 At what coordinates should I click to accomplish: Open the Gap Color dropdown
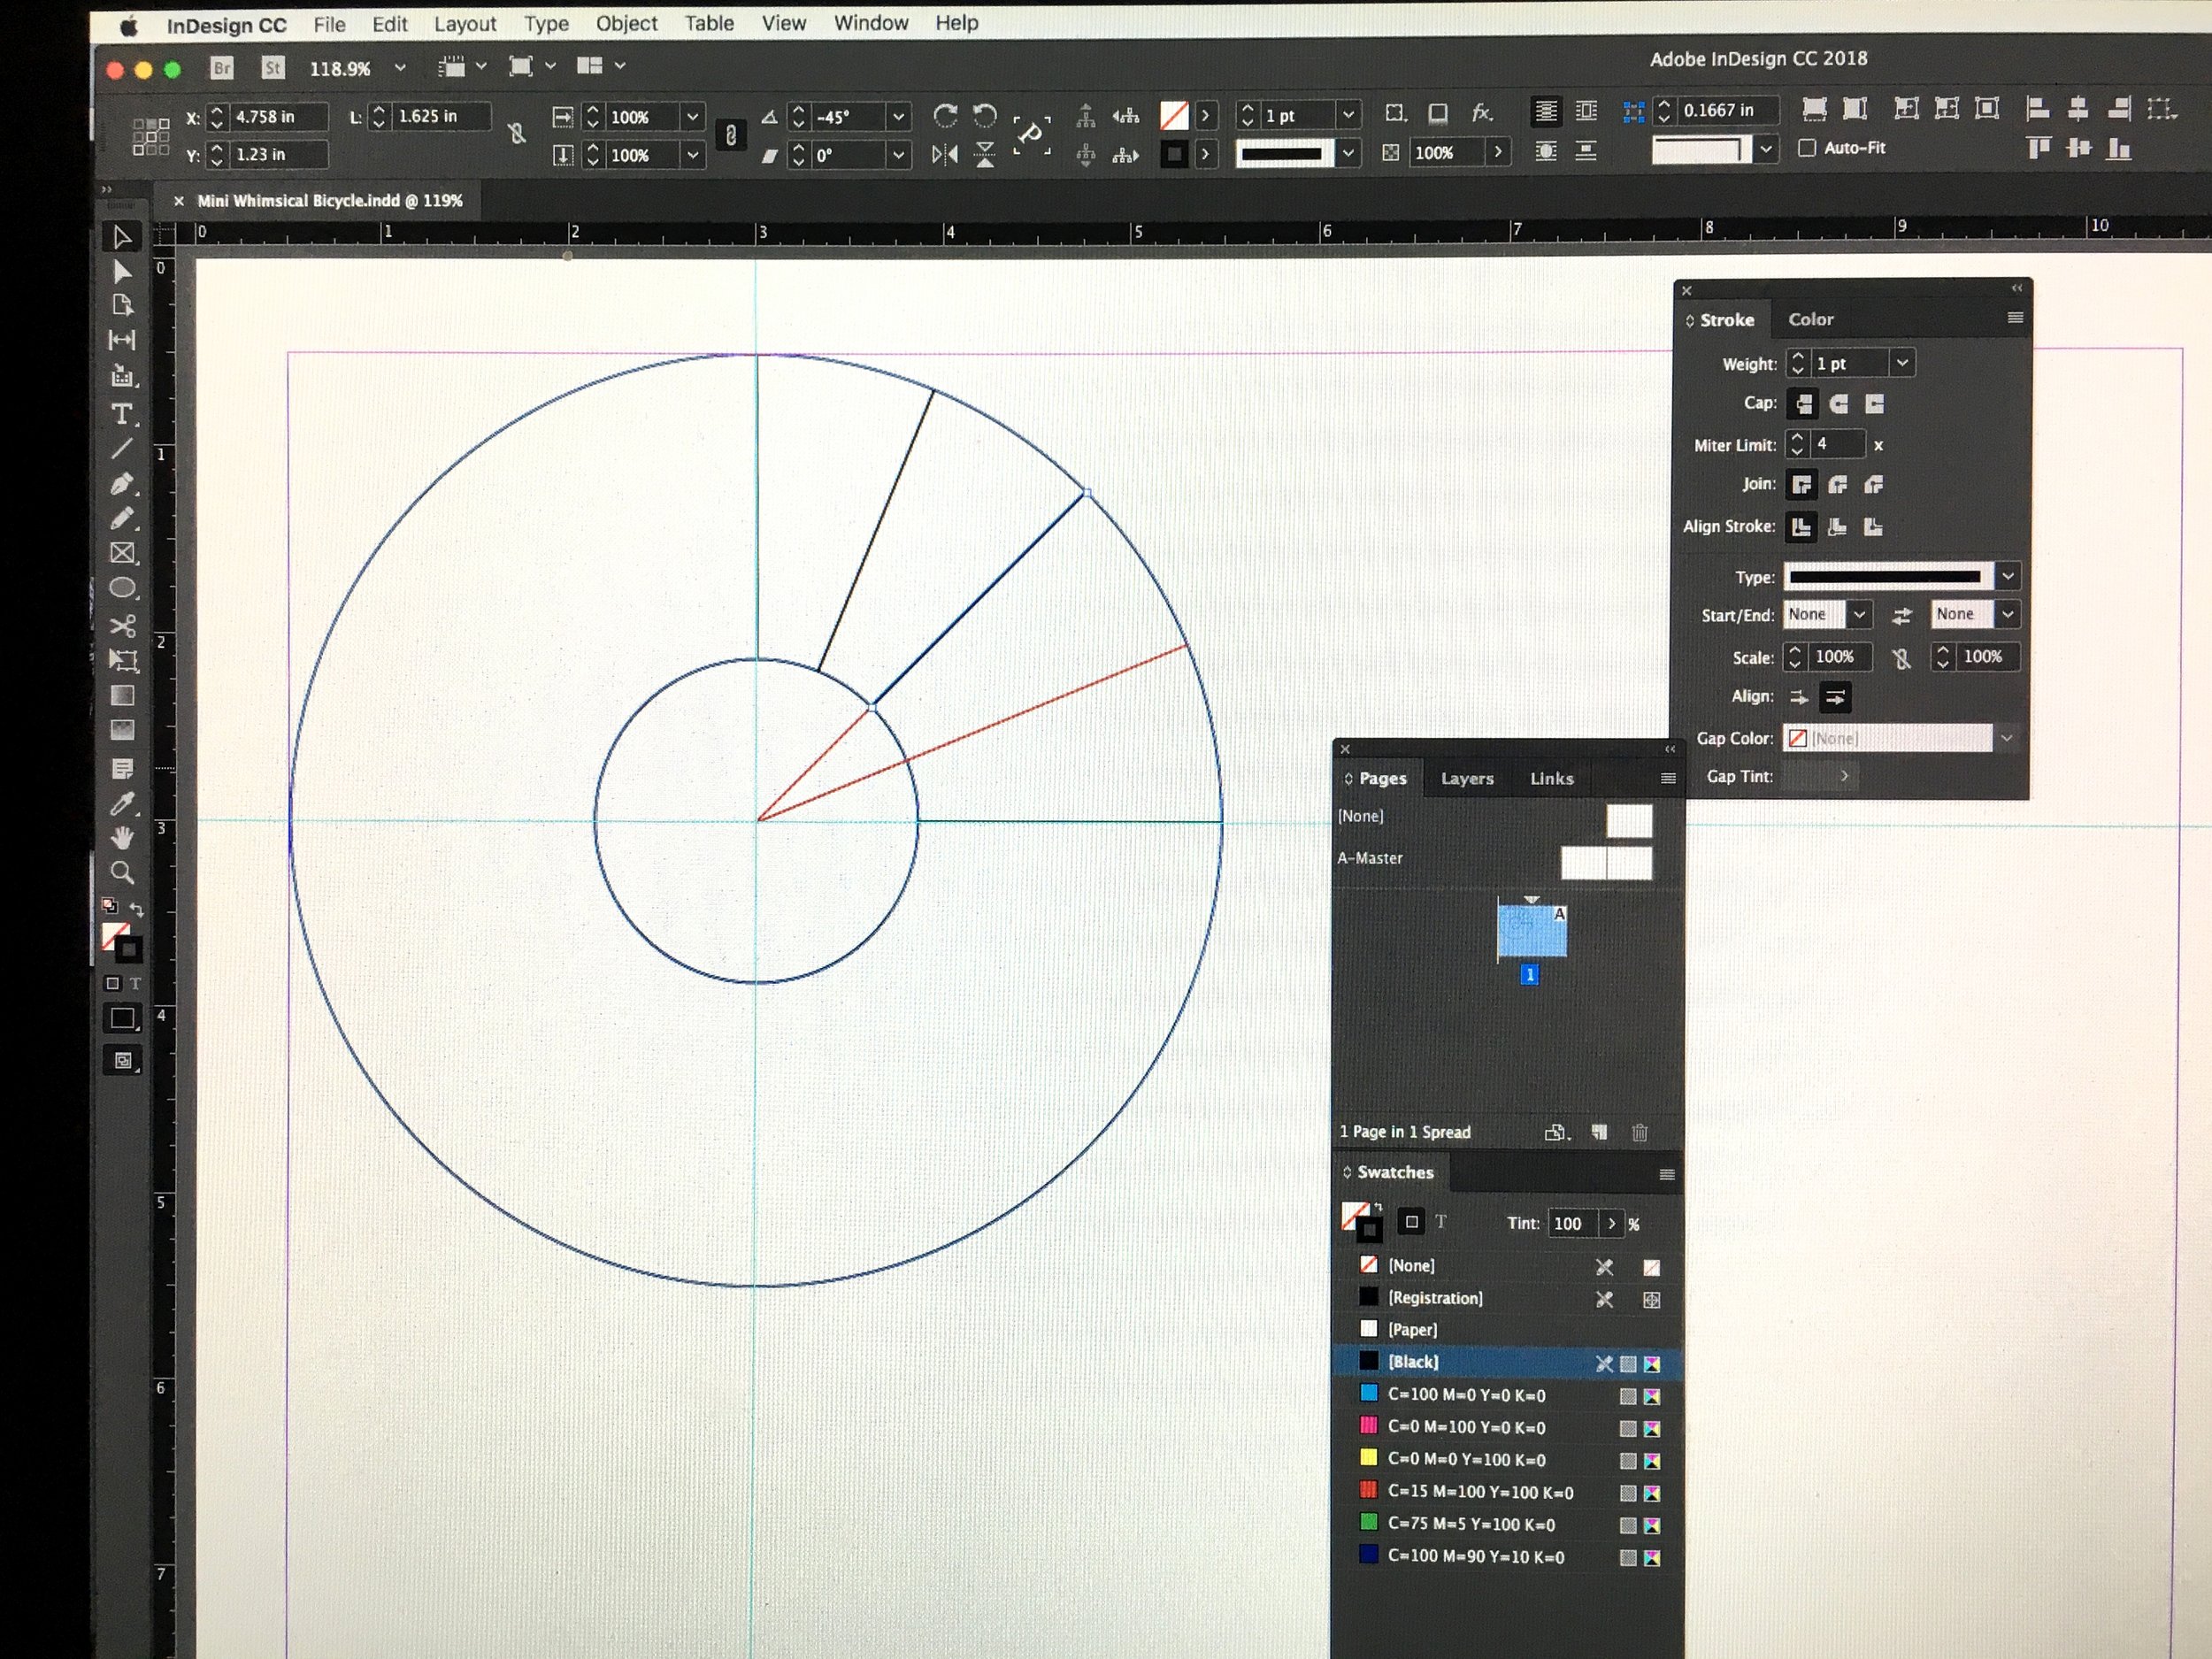coord(2006,738)
